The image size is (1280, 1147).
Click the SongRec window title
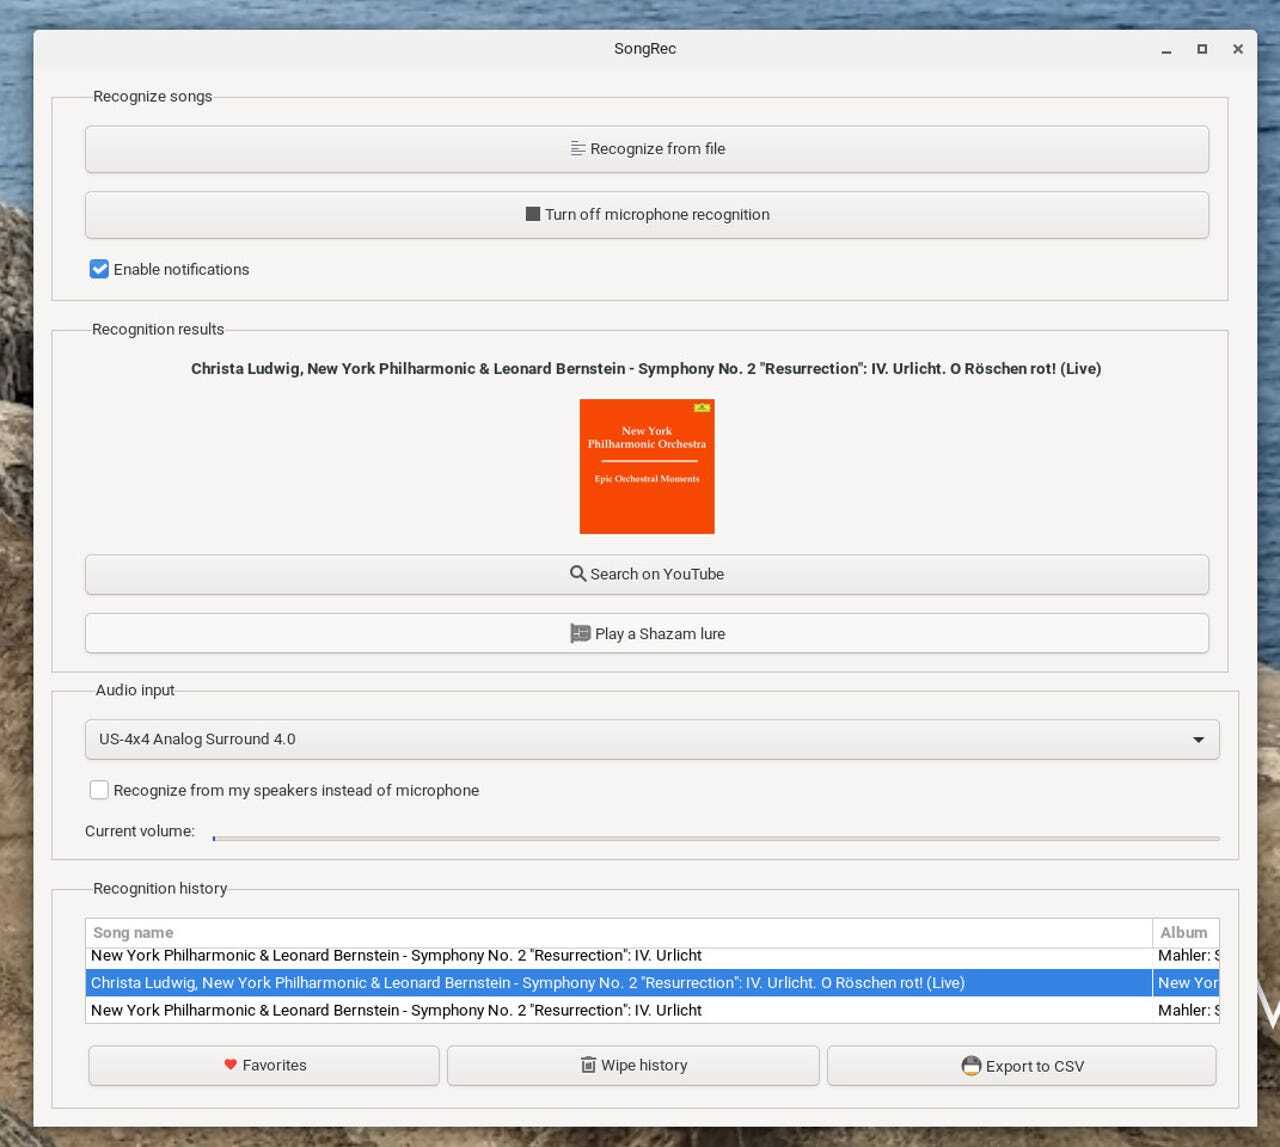(645, 48)
